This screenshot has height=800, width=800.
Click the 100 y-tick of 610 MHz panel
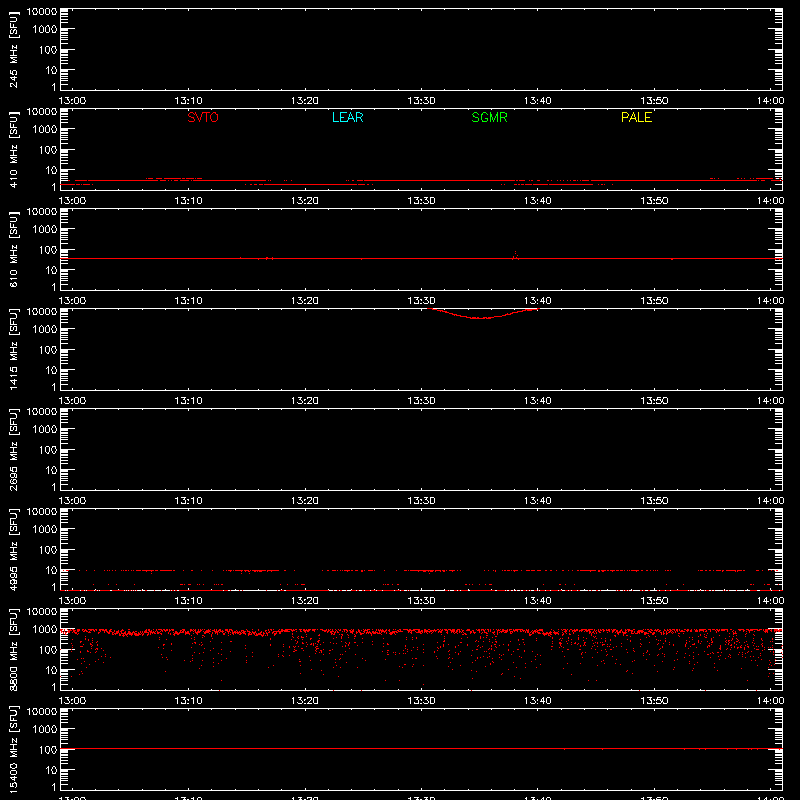(x=48, y=249)
